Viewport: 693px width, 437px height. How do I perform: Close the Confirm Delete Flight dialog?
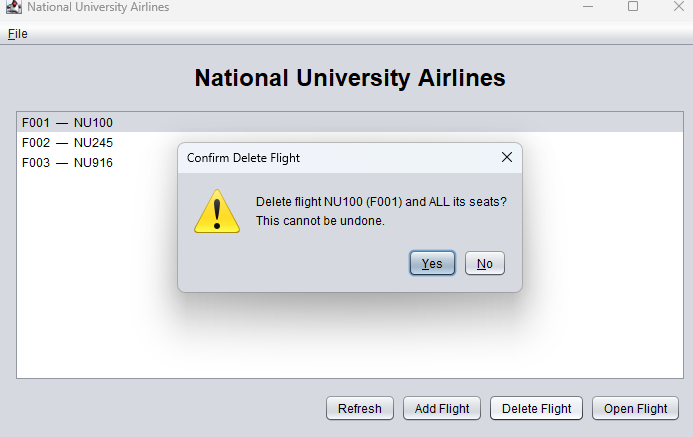pyautogui.click(x=507, y=157)
